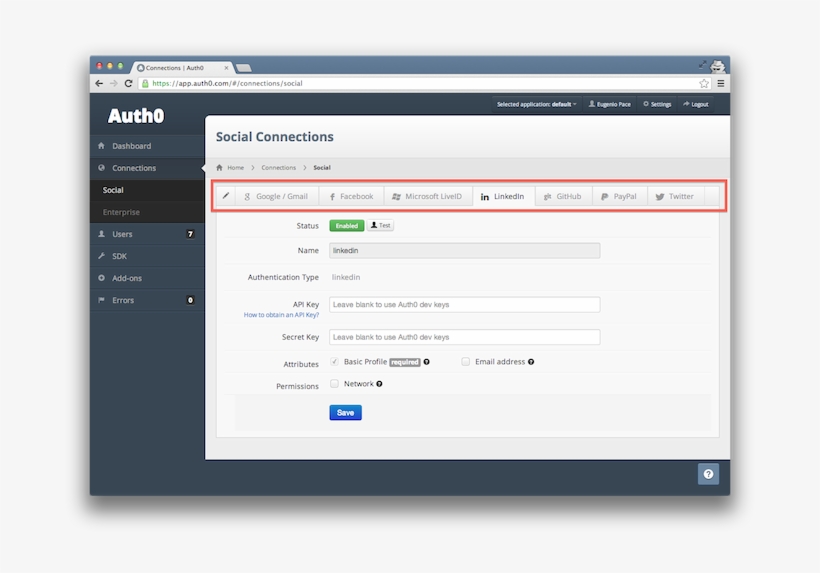The width and height of the screenshot is (820, 573).
Task: Go to Users in the sidebar
Action: pyautogui.click(x=147, y=234)
